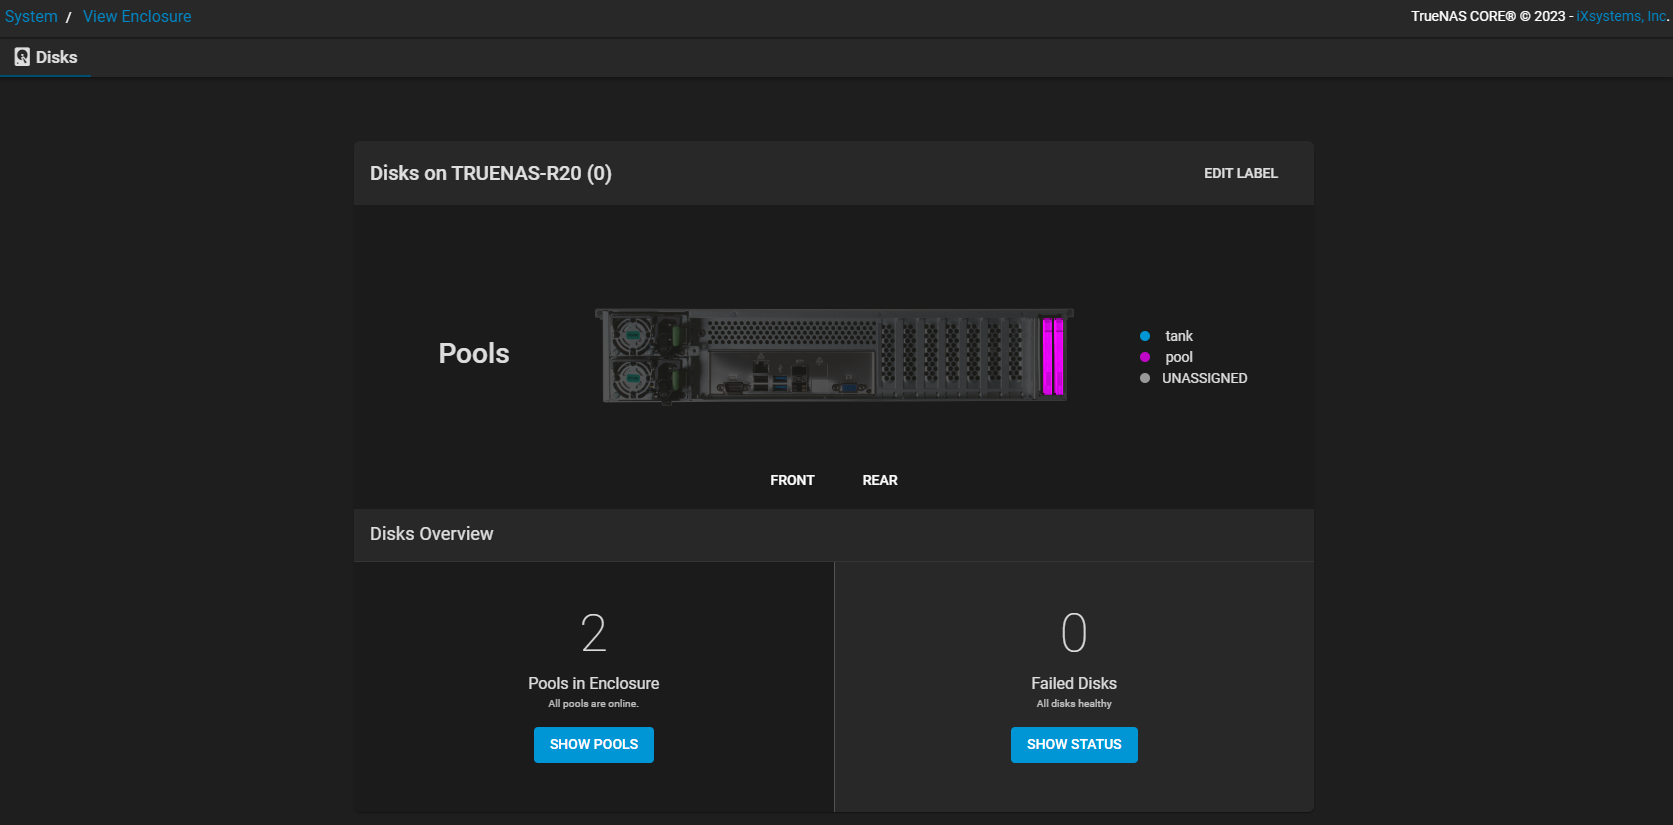Click the failed disks count 0

pyautogui.click(x=1074, y=633)
